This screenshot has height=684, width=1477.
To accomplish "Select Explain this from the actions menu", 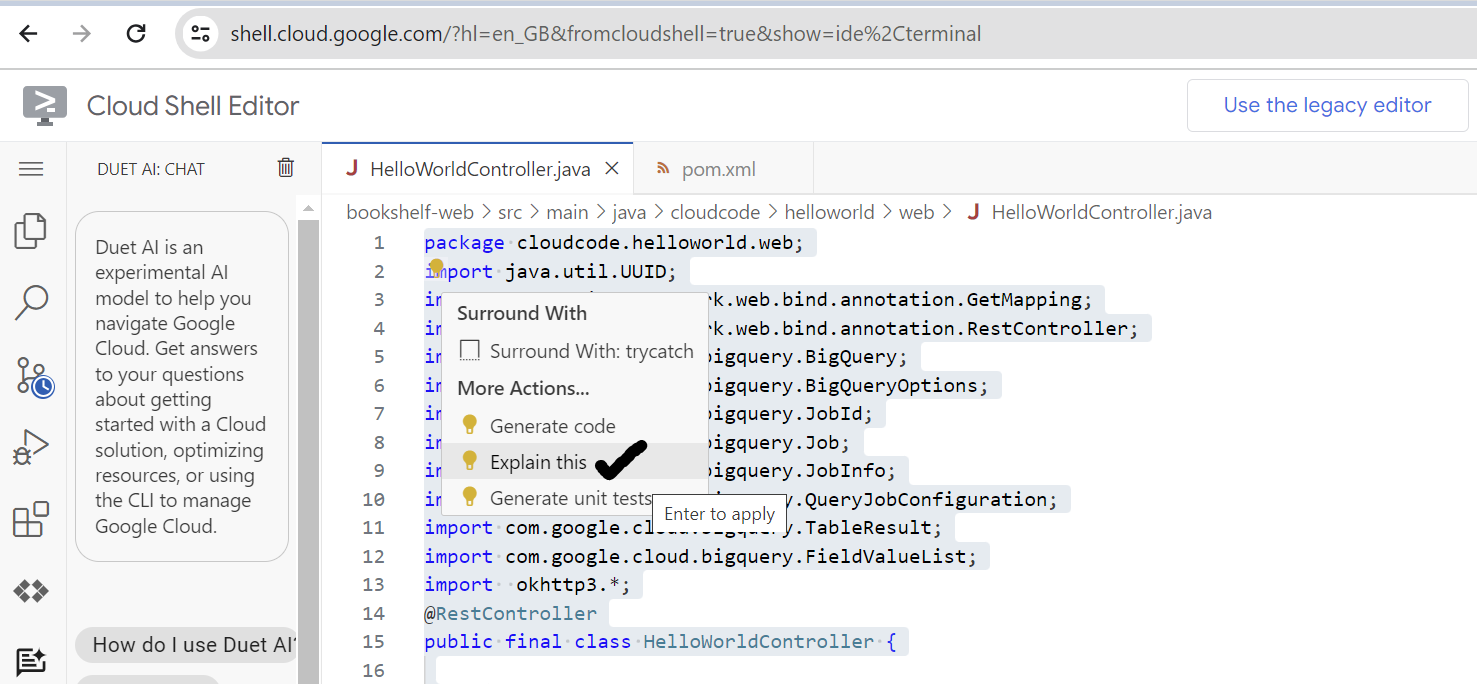I will tap(538, 462).
